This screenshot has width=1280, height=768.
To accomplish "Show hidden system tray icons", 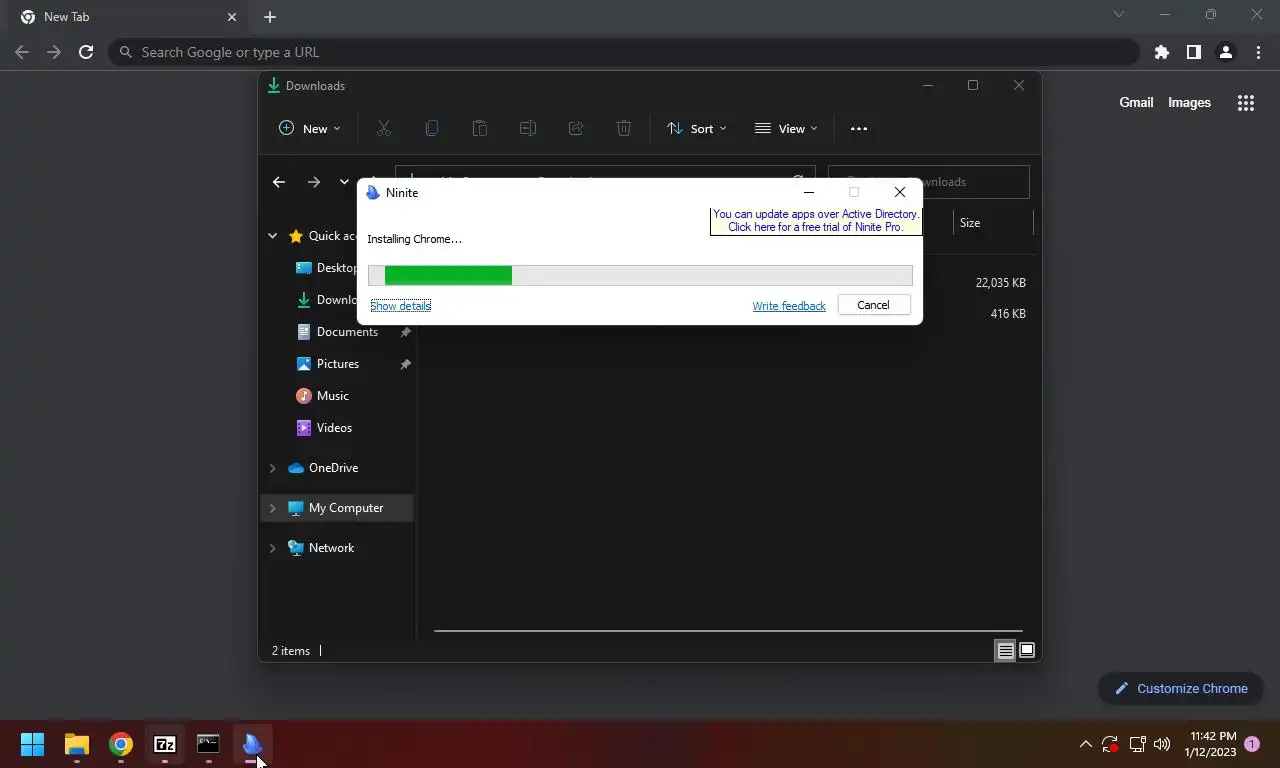I will pos(1085,744).
